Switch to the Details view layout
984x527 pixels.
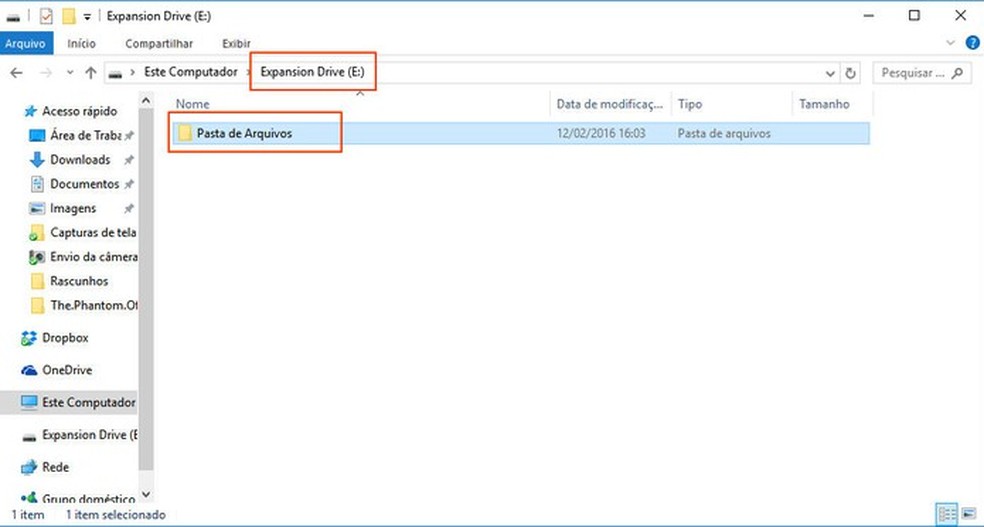pyautogui.click(x=947, y=514)
